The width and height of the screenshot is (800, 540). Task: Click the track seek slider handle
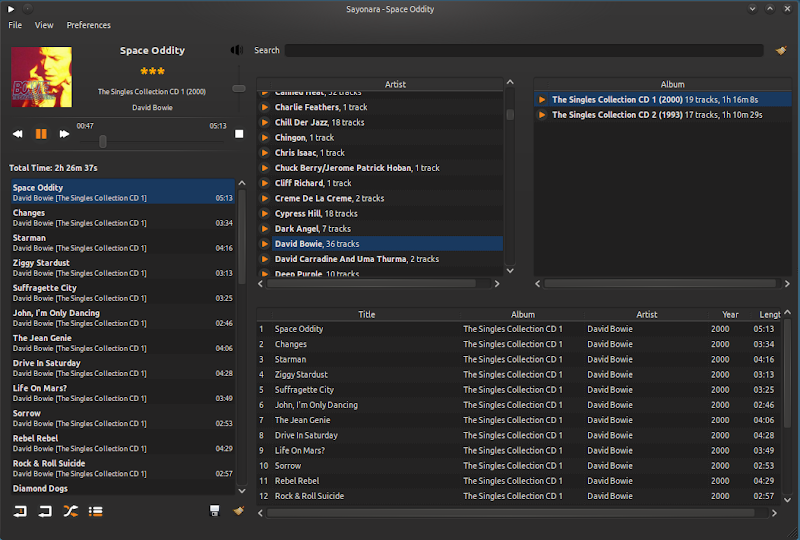(103, 141)
